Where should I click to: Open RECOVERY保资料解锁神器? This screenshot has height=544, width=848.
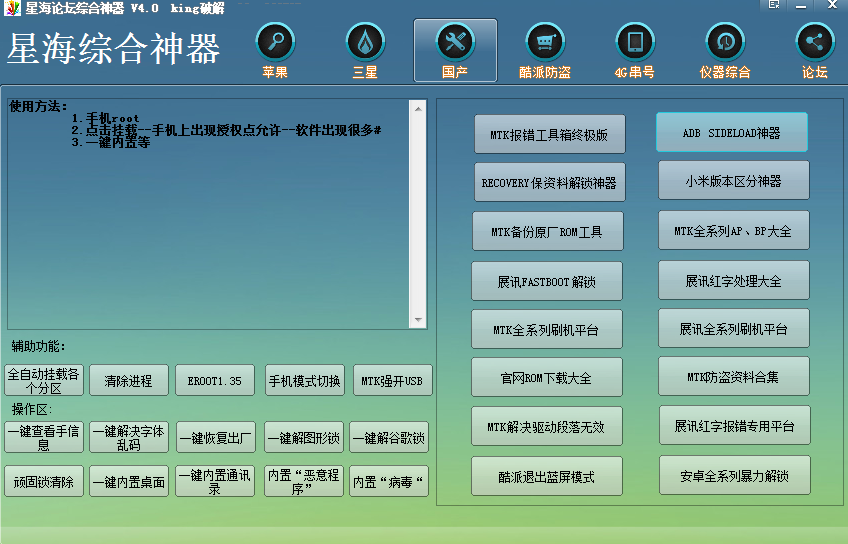(x=549, y=182)
